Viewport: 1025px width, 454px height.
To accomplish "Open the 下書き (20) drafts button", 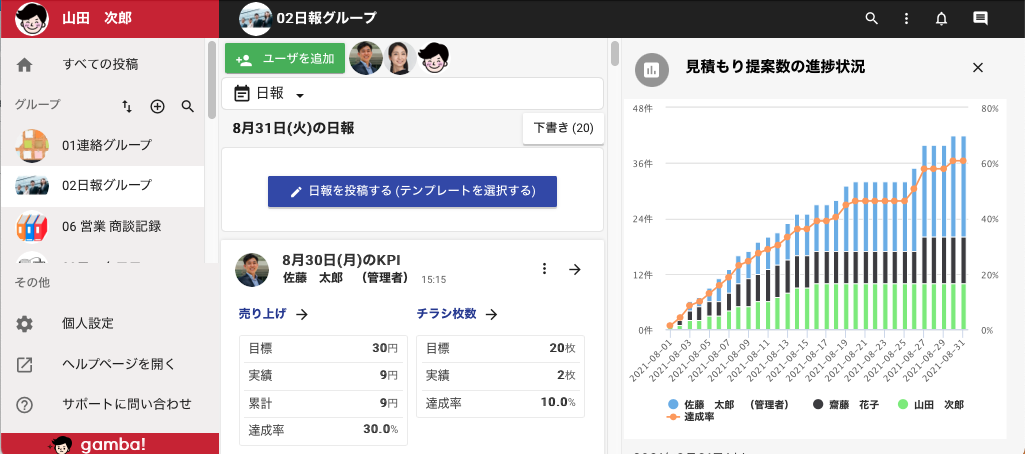I will pyautogui.click(x=563, y=128).
